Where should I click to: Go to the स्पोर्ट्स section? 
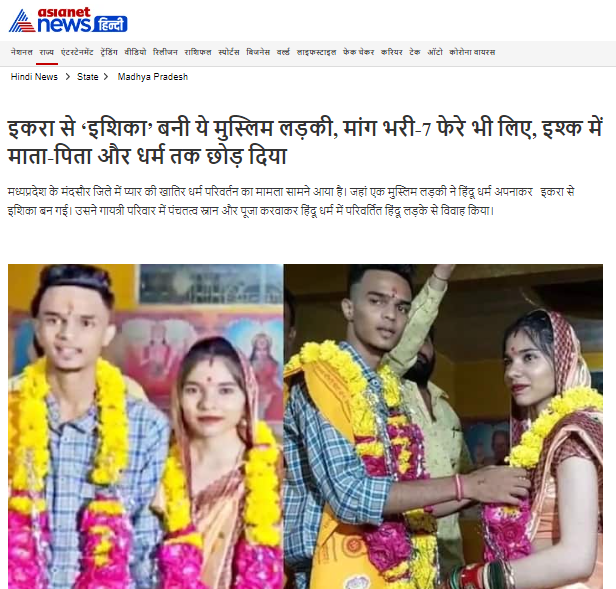click(x=229, y=52)
